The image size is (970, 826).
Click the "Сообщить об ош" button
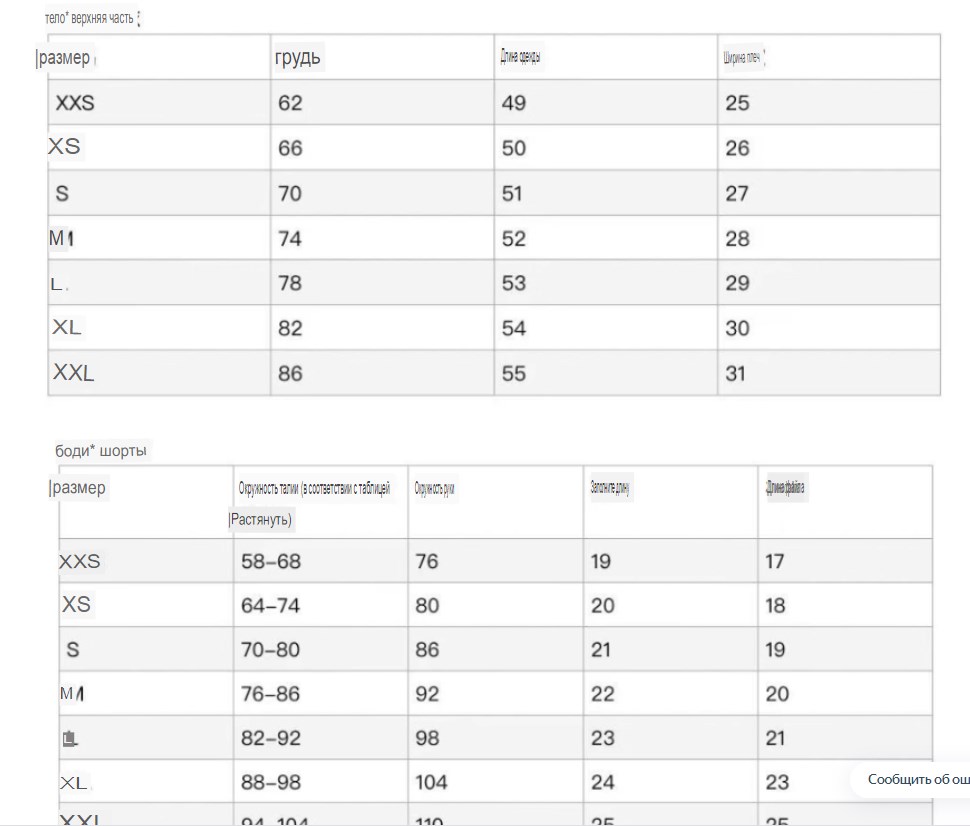pos(918,779)
